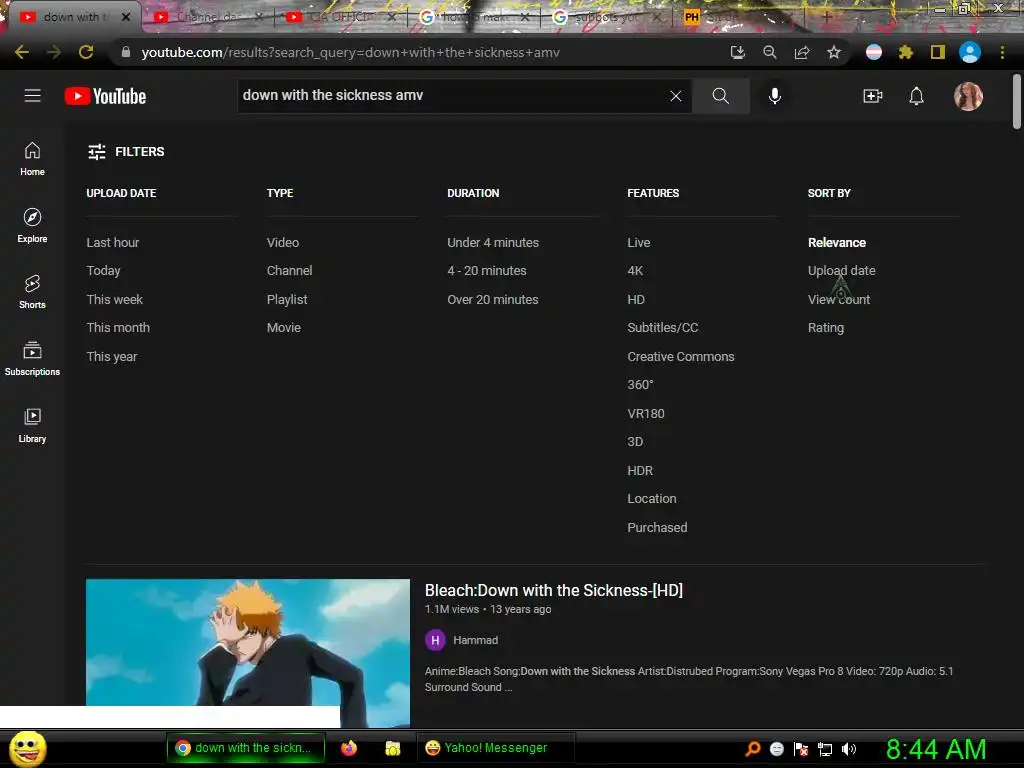The height and width of the screenshot is (768, 1024).
Task: Open Library in the sidebar
Action: coord(32,425)
